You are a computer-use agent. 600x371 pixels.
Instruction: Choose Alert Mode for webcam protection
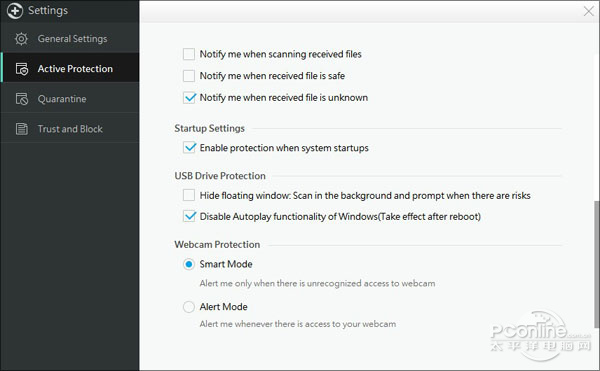[189, 307]
